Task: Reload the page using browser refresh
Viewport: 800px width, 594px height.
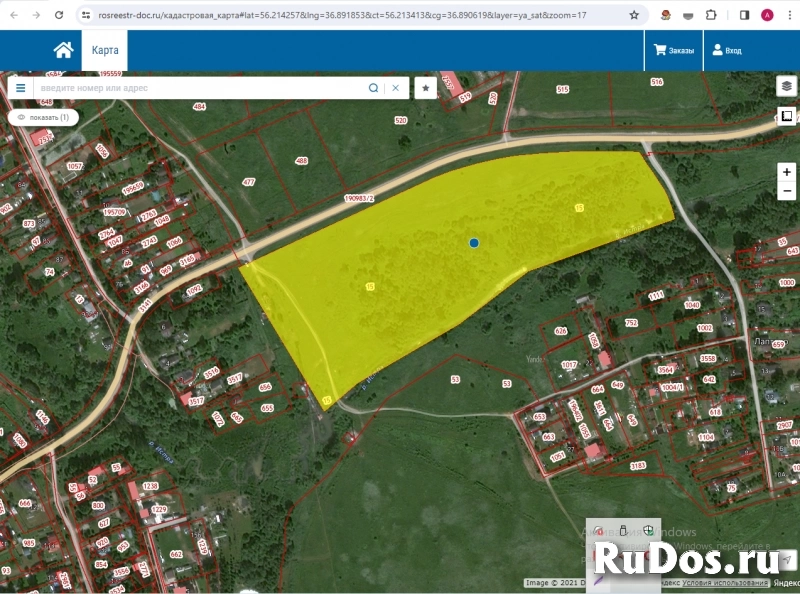Action: (59, 15)
